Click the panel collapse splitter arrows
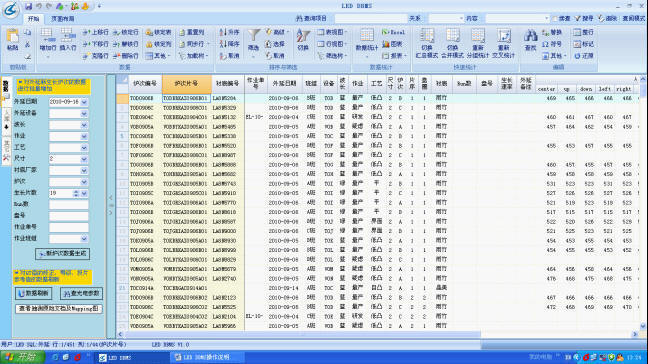 pos(110,205)
